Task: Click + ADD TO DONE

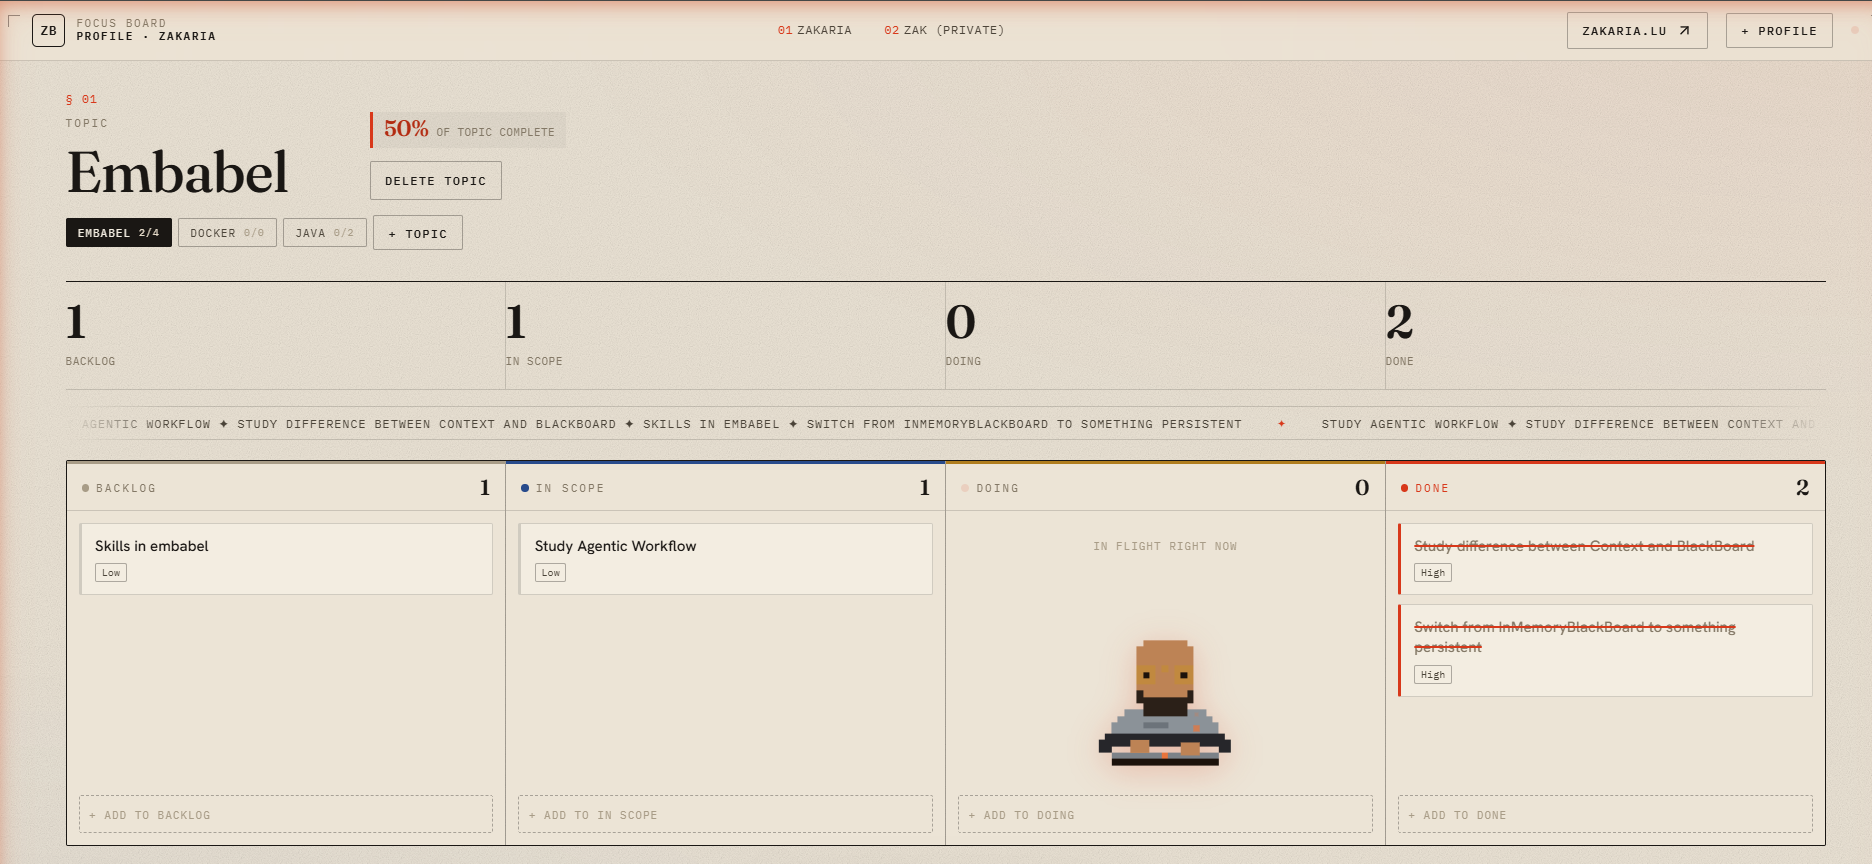Action: [1605, 814]
